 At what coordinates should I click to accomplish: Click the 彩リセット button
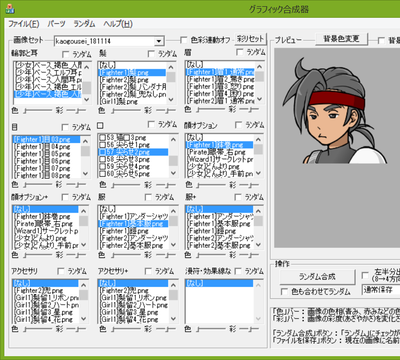250,39
